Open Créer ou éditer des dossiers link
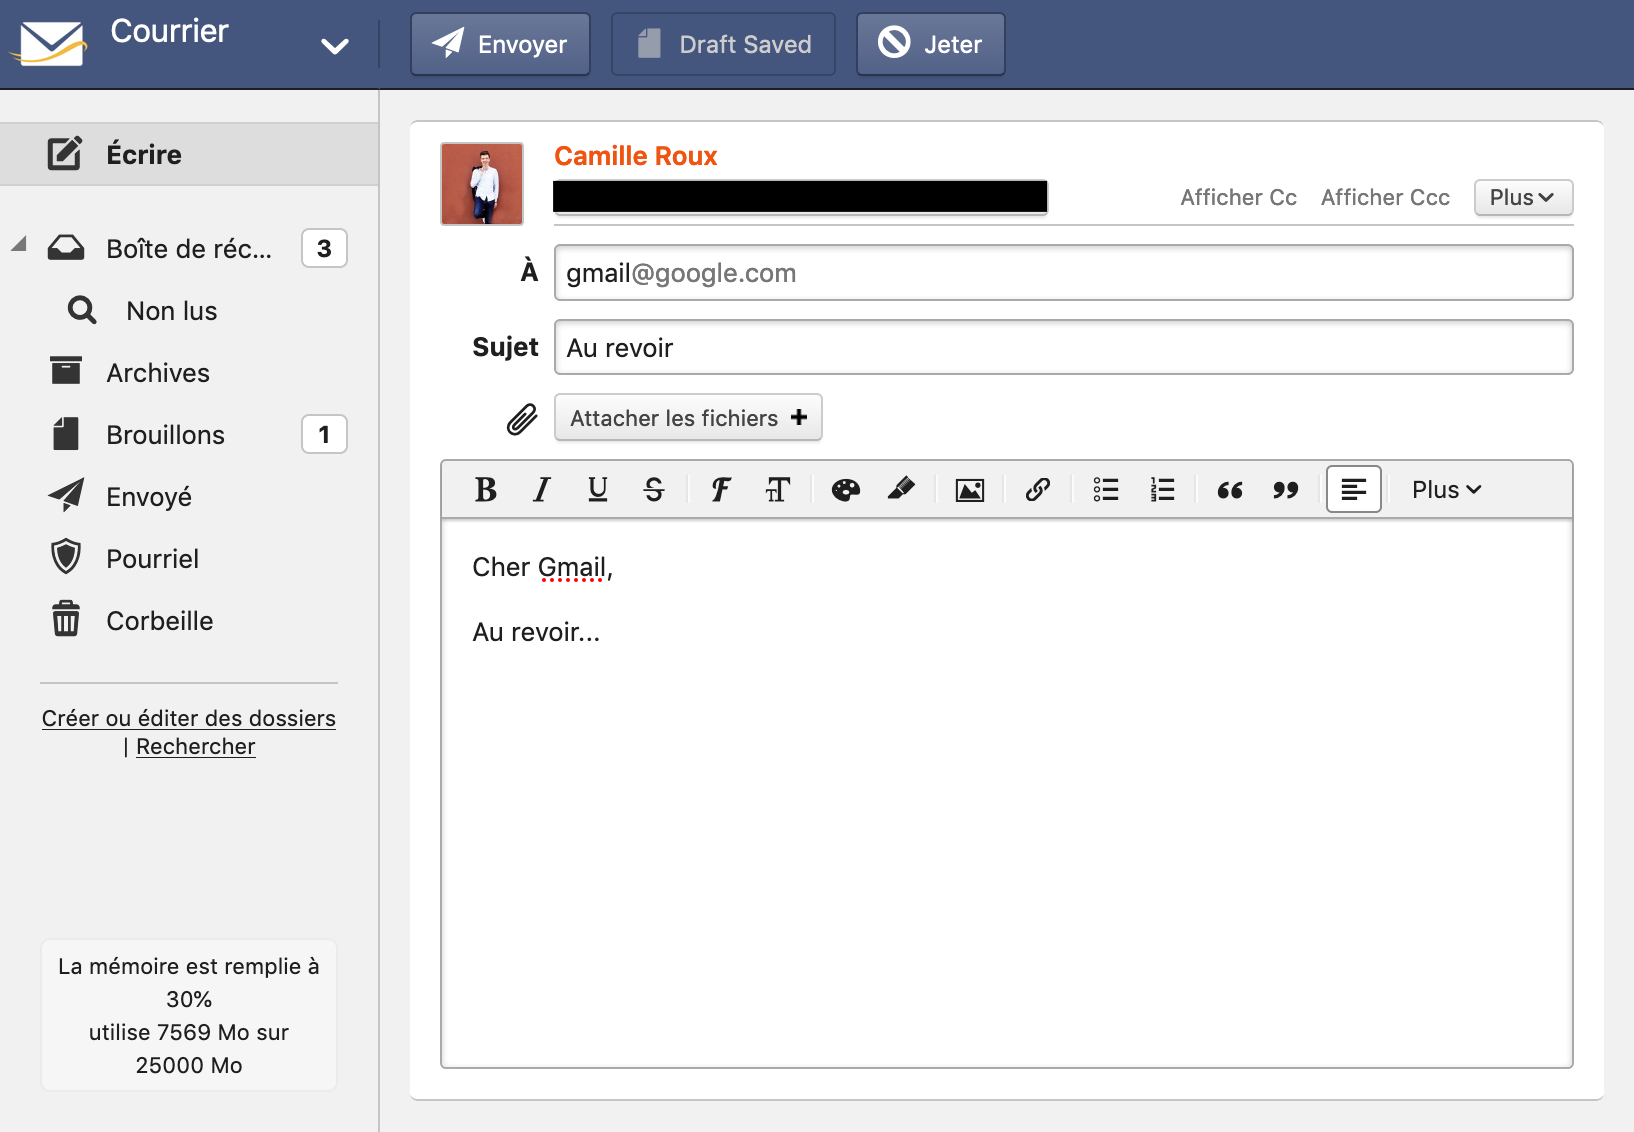 tap(189, 718)
